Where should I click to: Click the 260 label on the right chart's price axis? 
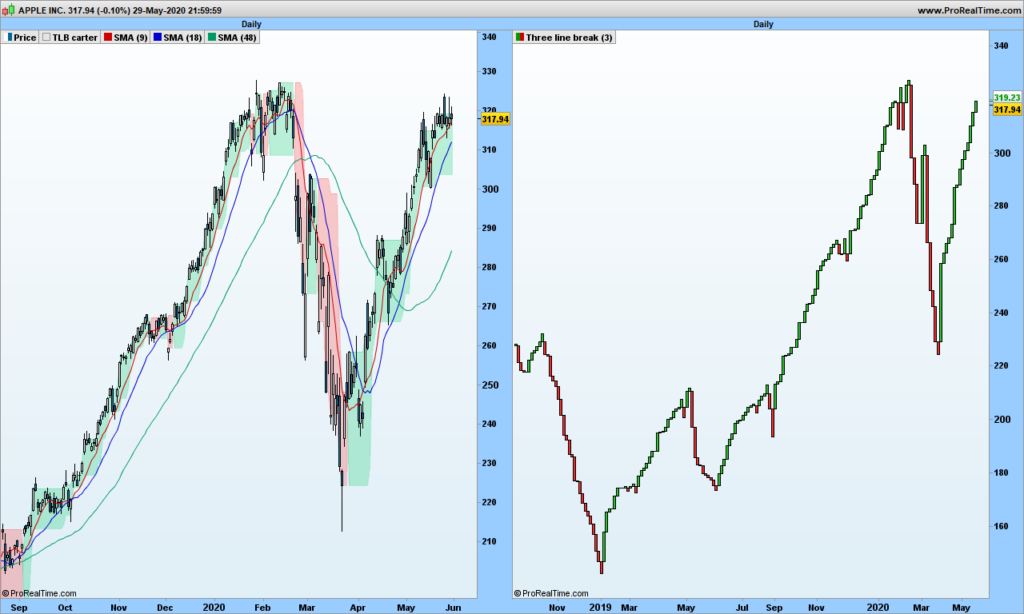point(1001,259)
